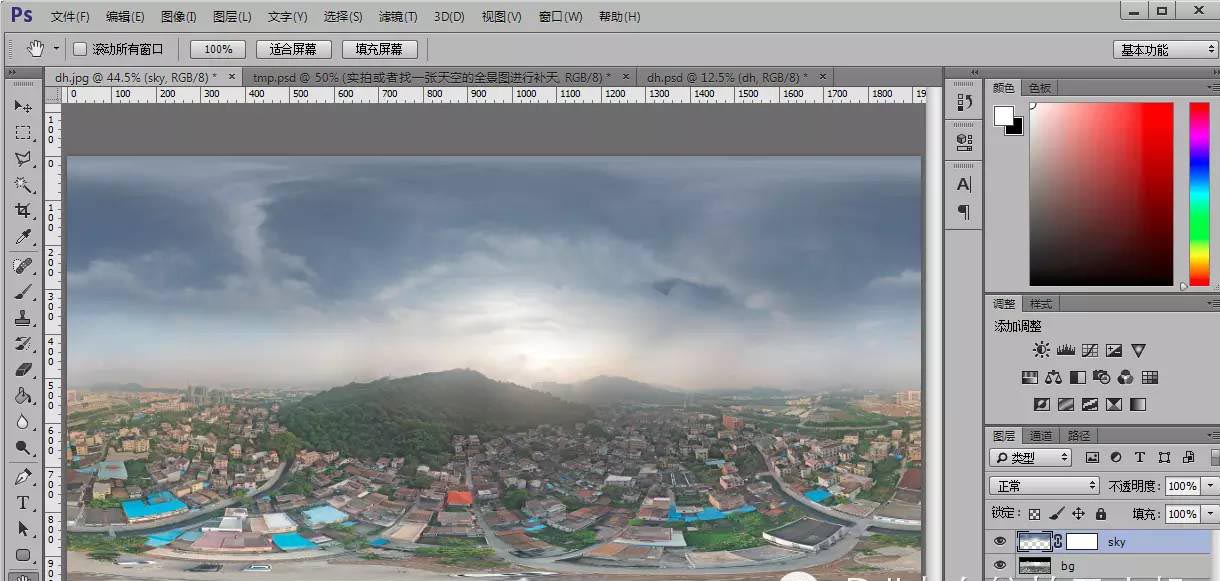Screen dimensions: 1220x581
Task: Select the Pen tool
Action: pyautogui.click(x=23, y=476)
